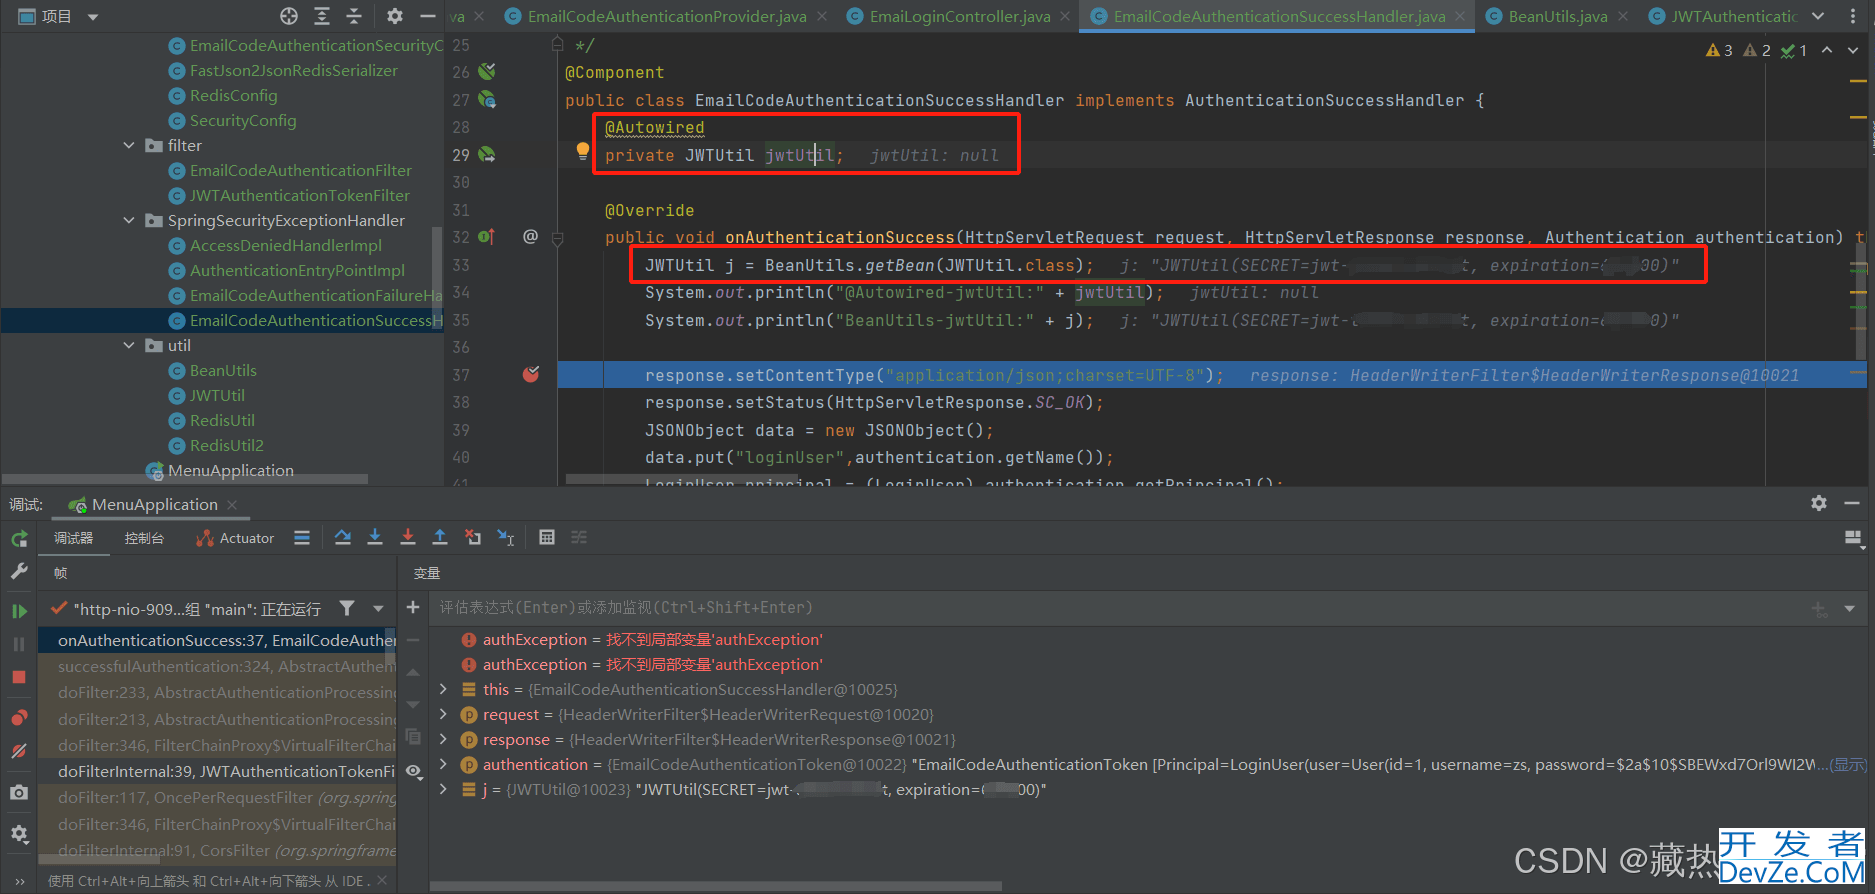Add new watch with plus icon
This screenshot has width=1875, height=894.
coord(413,607)
